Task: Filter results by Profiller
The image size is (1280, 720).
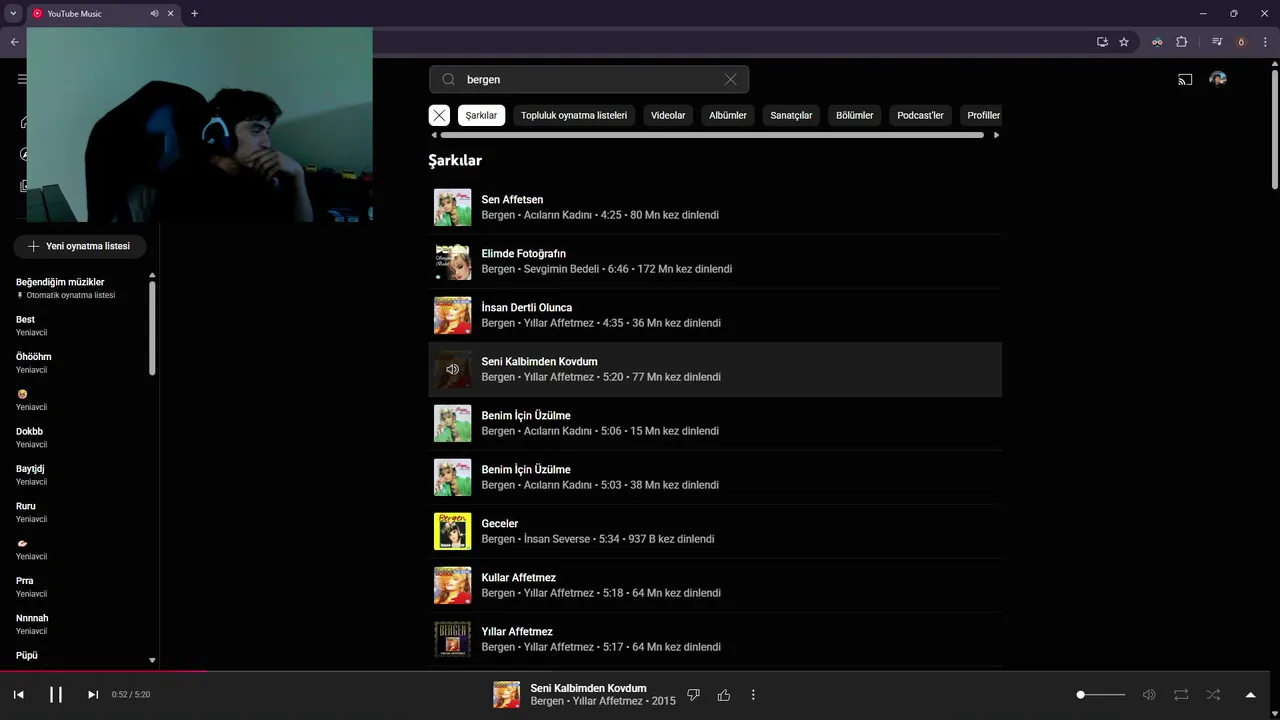Action: [x=983, y=115]
